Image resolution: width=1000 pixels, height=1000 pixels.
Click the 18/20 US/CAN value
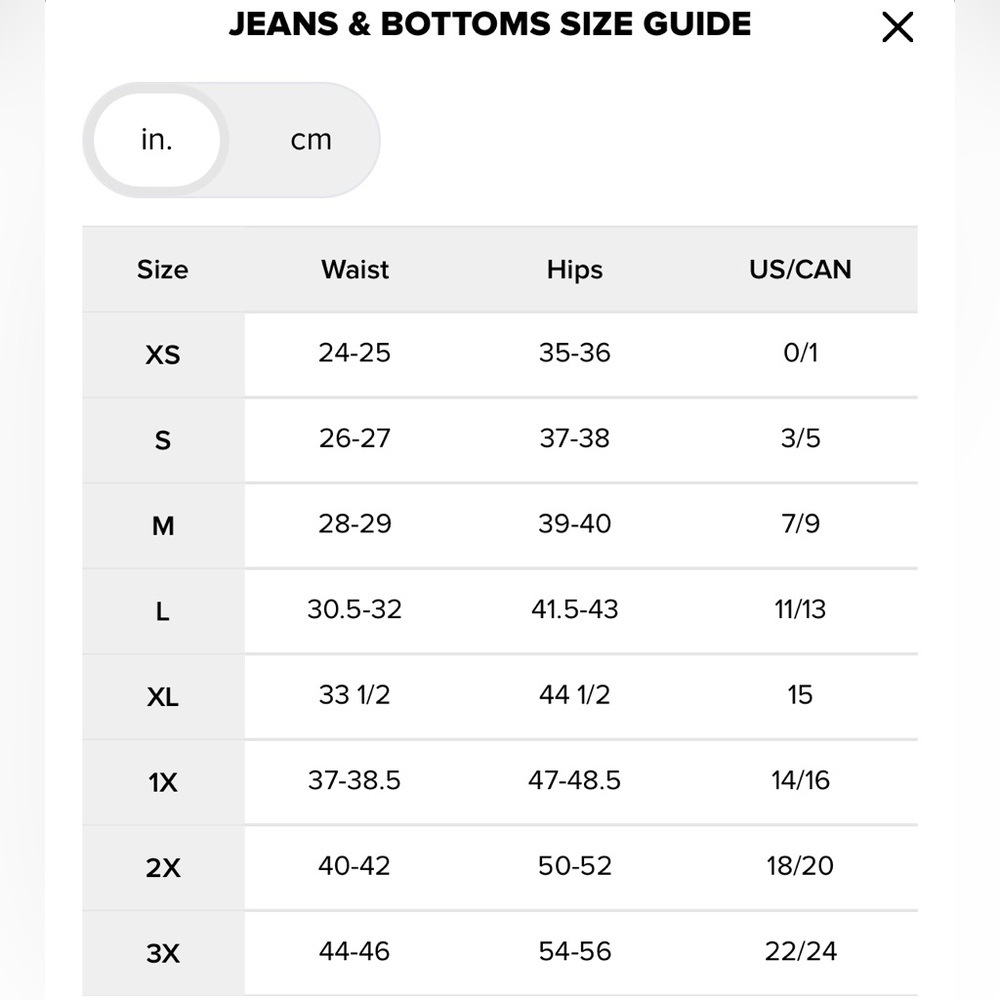tap(800, 865)
